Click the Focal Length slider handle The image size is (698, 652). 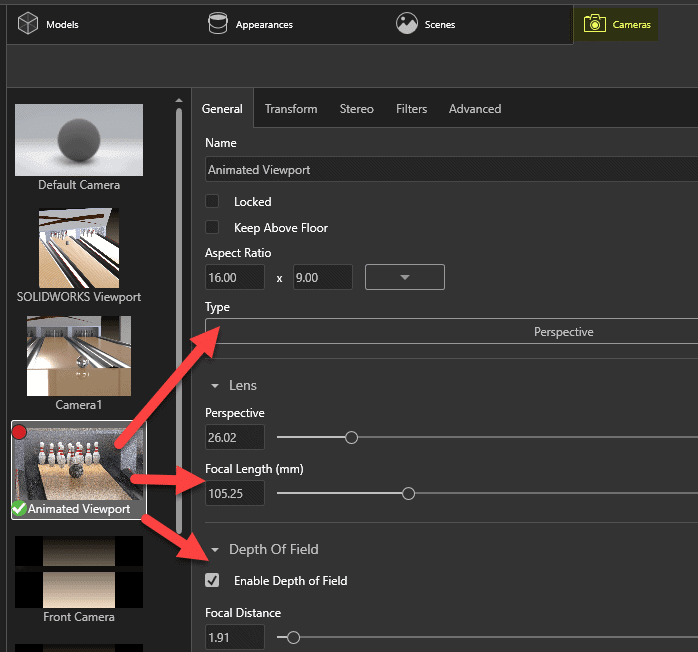pyautogui.click(x=408, y=493)
